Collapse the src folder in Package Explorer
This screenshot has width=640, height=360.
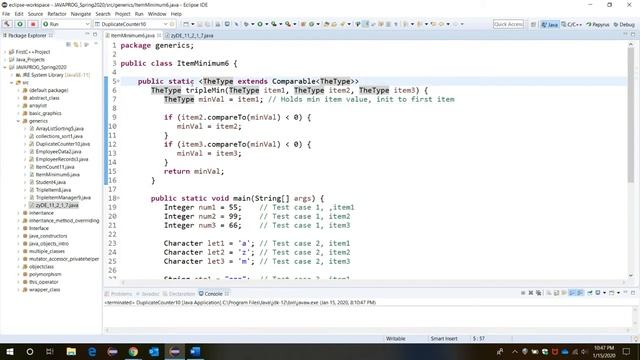[11, 82]
